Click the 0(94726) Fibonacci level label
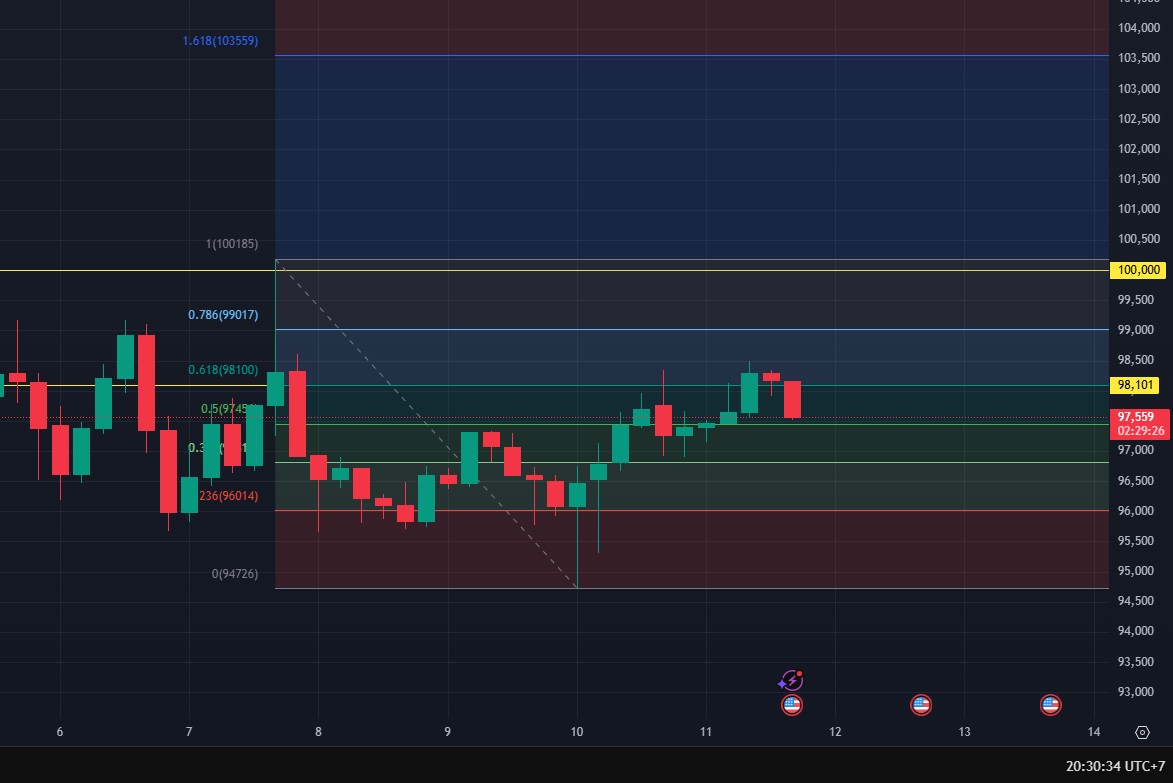Image resolution: width=1173 pixels, height=783 pixels. click(x=234, y=574)
